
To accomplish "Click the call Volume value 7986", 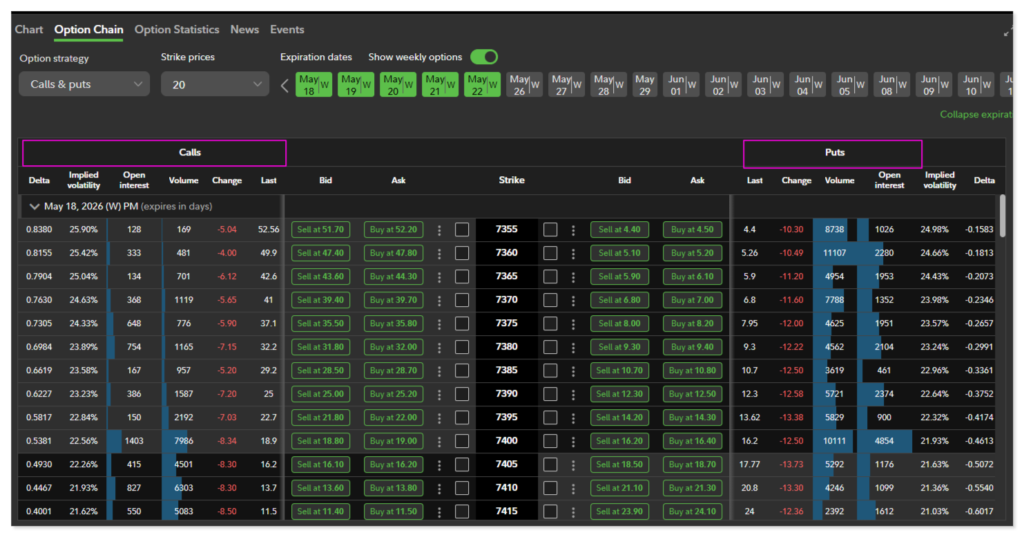I will point(184,441).
